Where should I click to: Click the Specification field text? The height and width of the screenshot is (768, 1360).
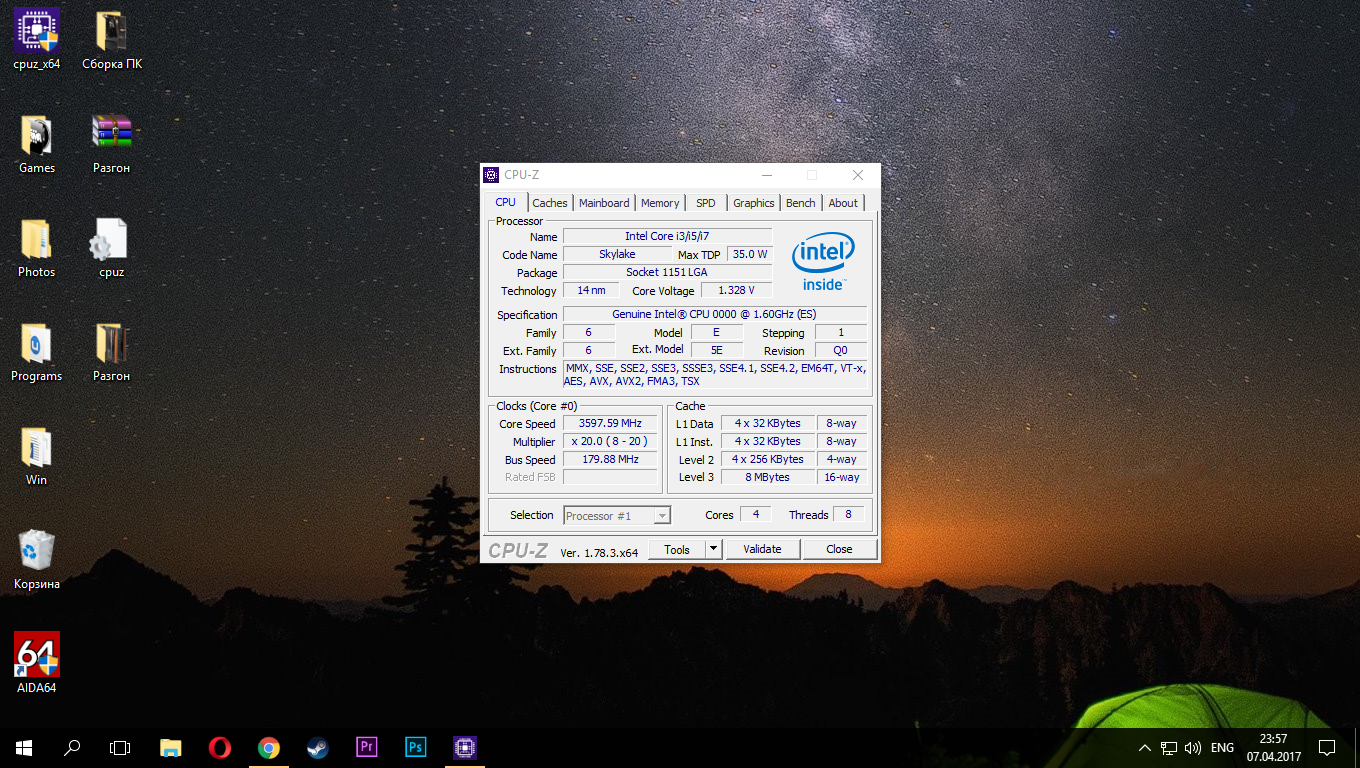pyautogui.click(x=714, y=314)
